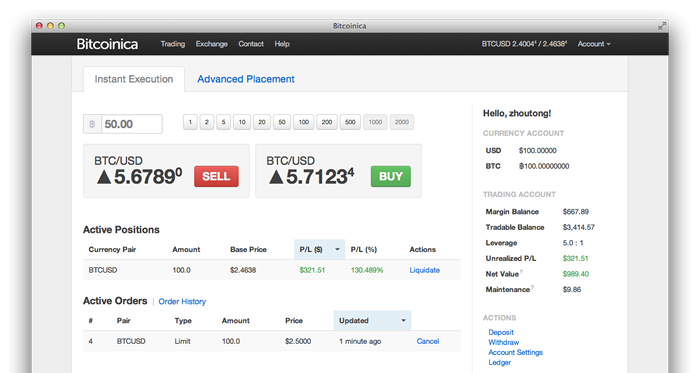
Task: Click the red SELL button
Action: [x=216, y=176]
